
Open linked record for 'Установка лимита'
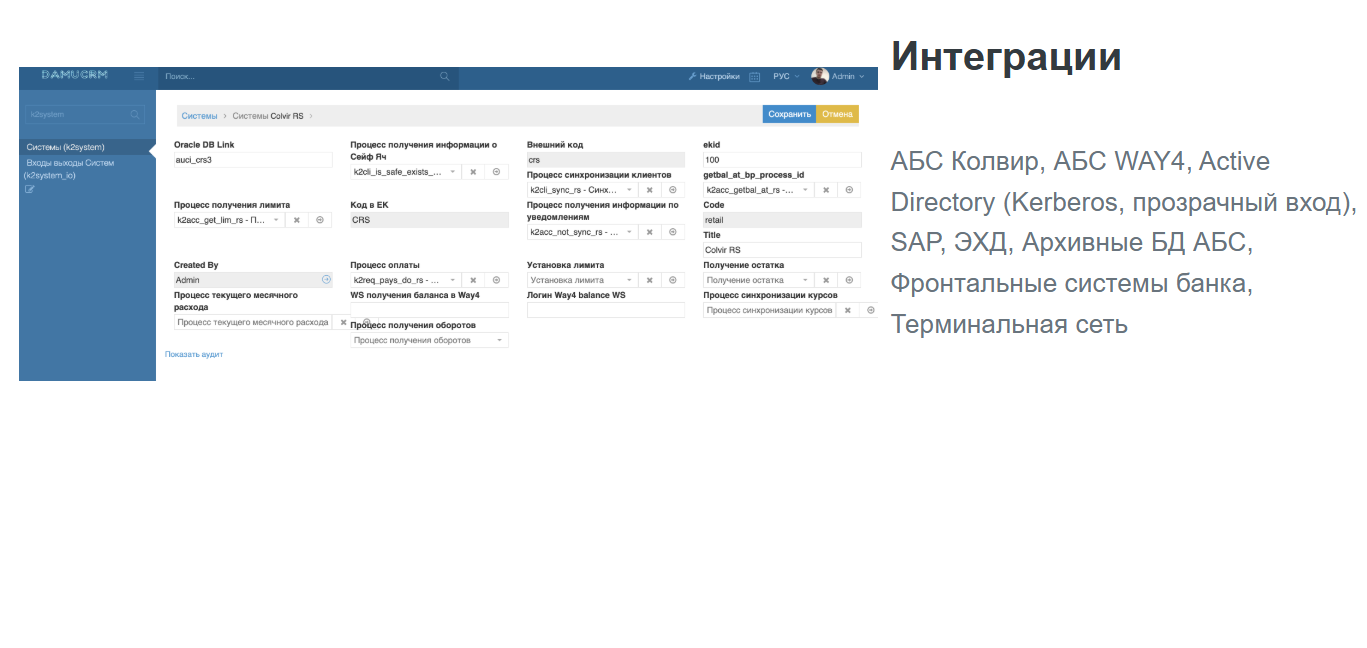click(x=673, y=281)
